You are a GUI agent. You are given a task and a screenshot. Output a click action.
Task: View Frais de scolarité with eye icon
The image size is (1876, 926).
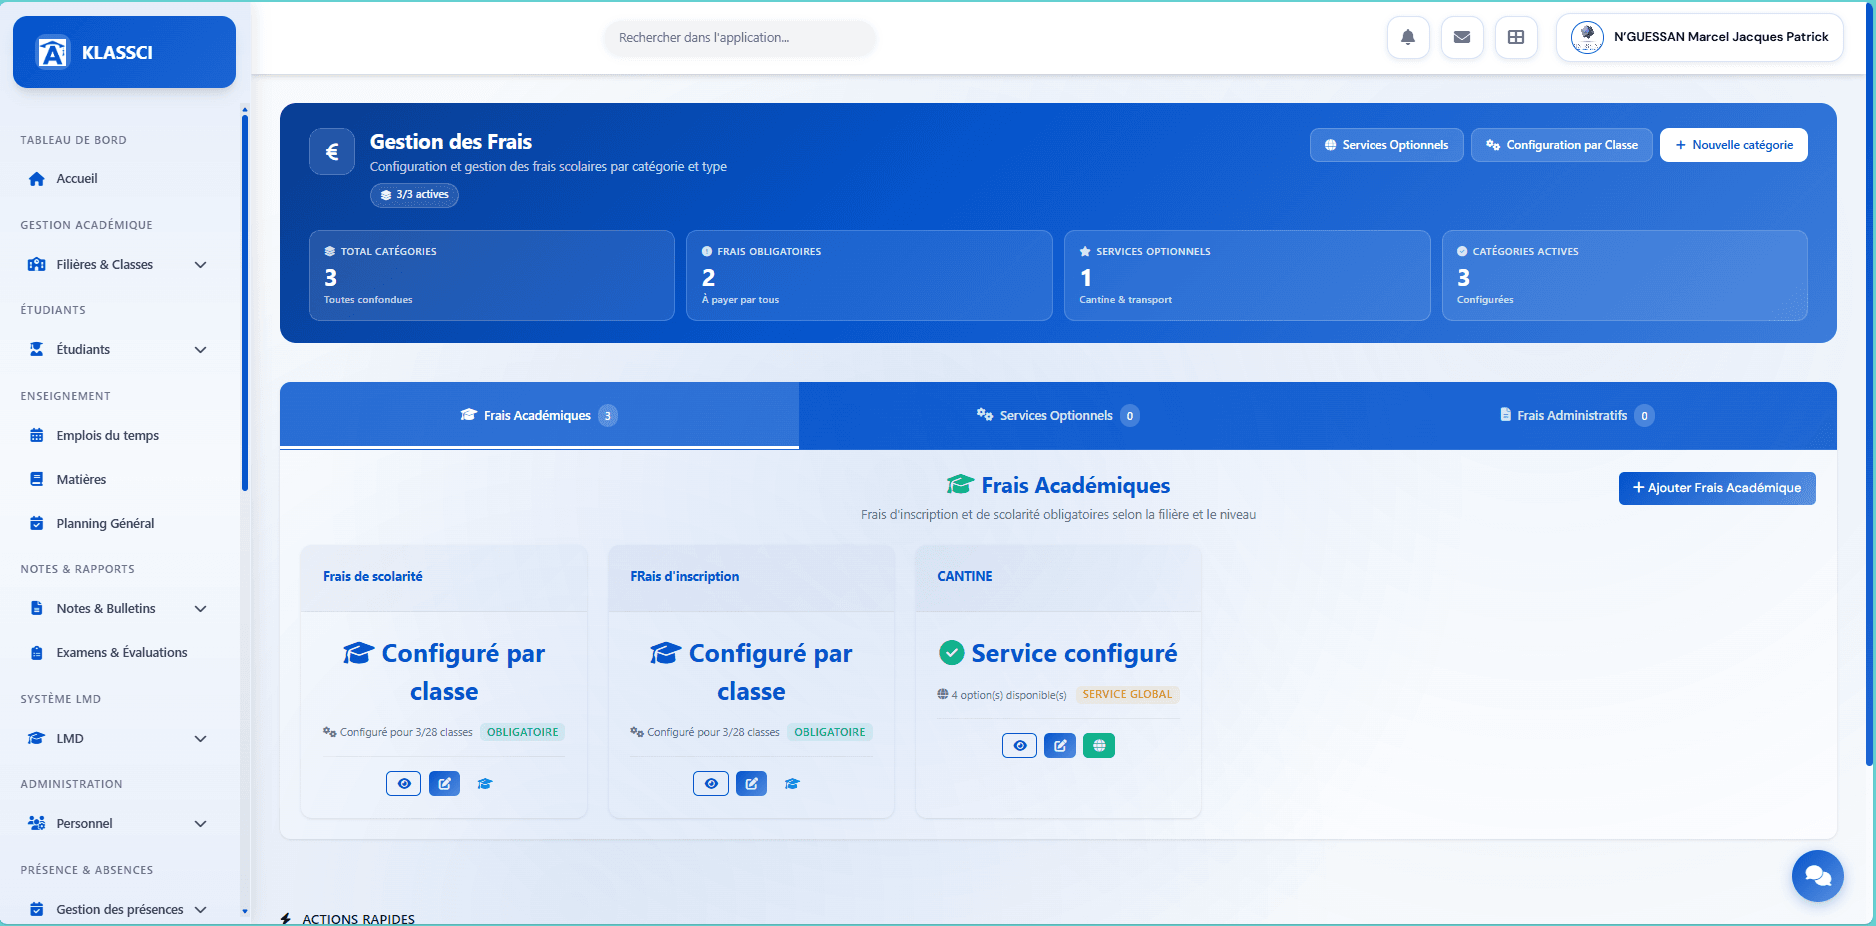[403, 783]
